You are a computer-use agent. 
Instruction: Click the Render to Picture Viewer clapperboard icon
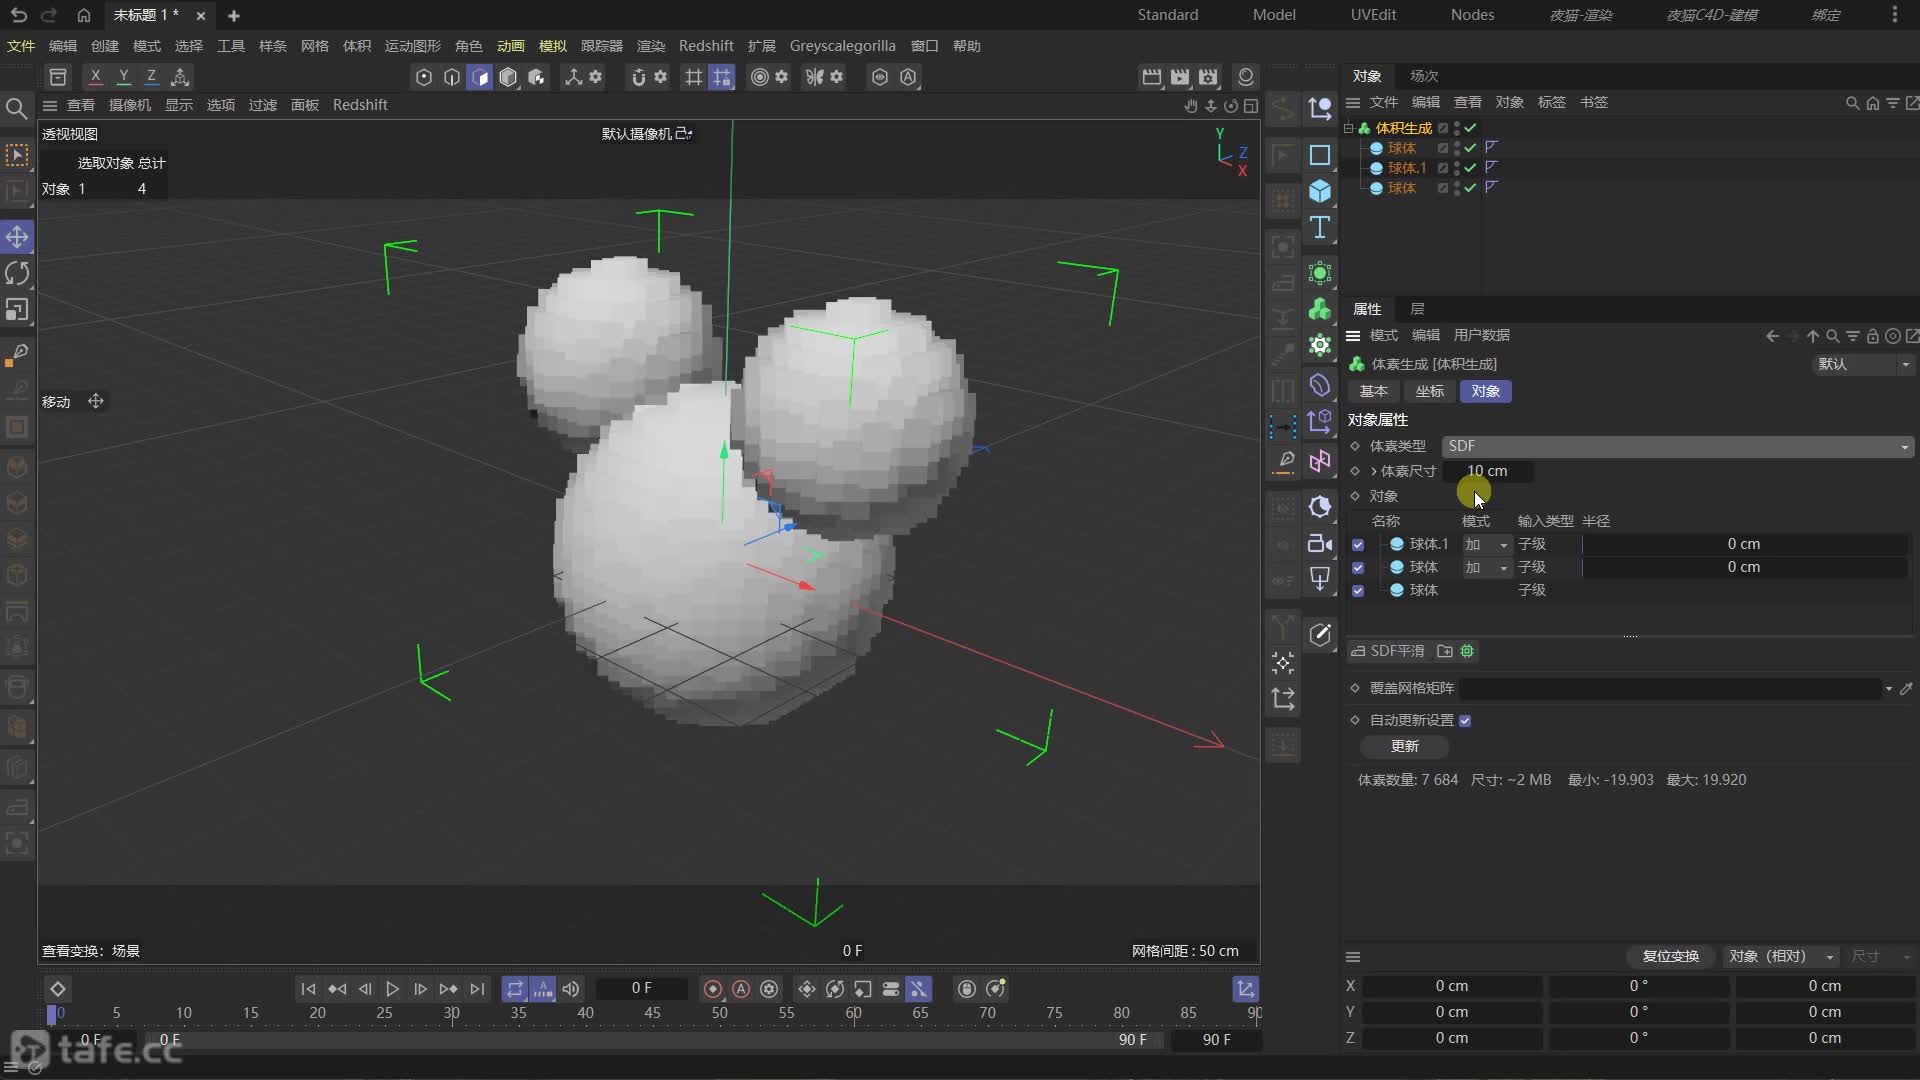pyautogui.click(x=1180, y=77)
